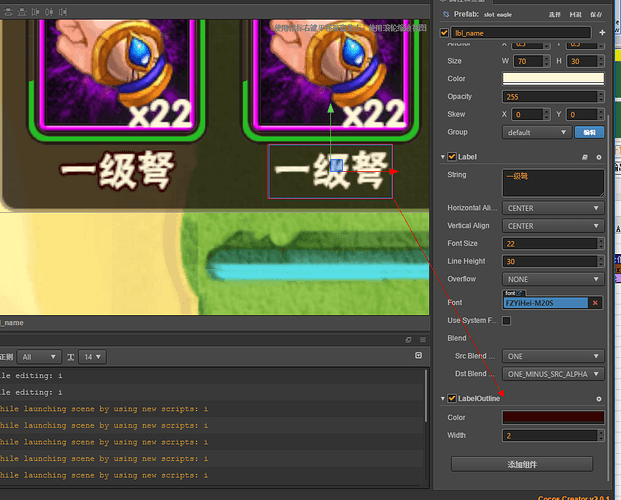Click the Size H value field
The width and height of the screenshot is (621, 500).
click(583, 61)
